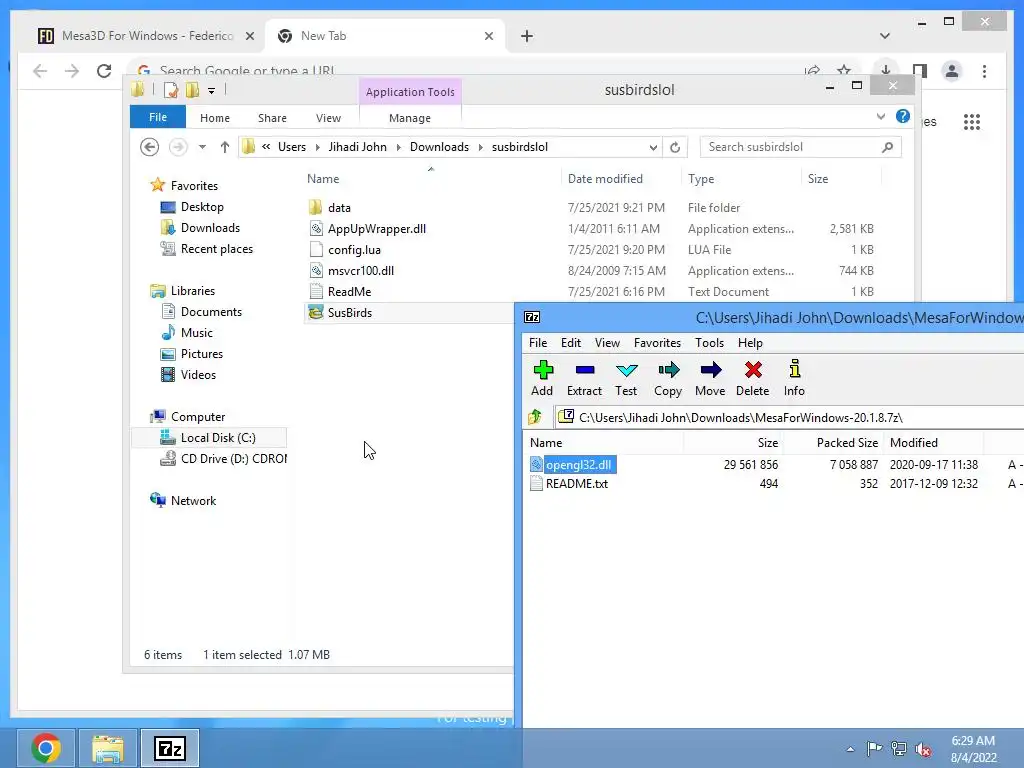
Task: Select msvcr100.dll file
Action: point(360,270)
